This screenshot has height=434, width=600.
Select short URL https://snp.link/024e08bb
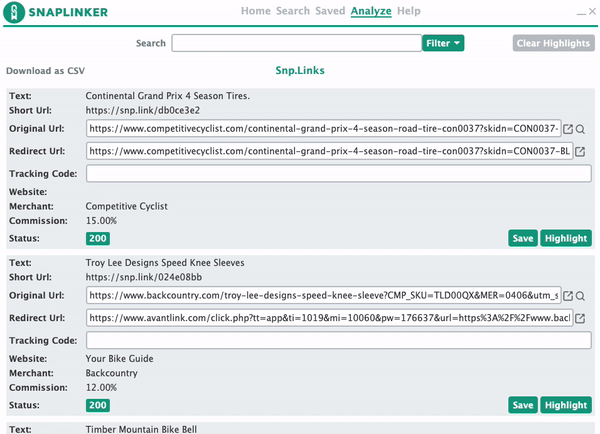point(143,277)
